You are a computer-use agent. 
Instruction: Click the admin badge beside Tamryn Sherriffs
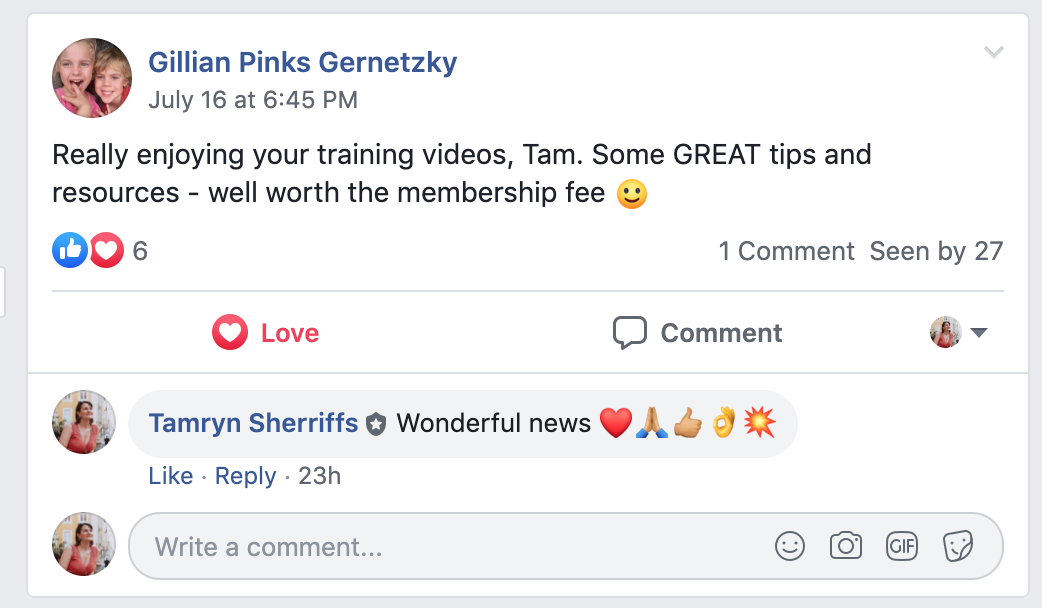point(376,424)
